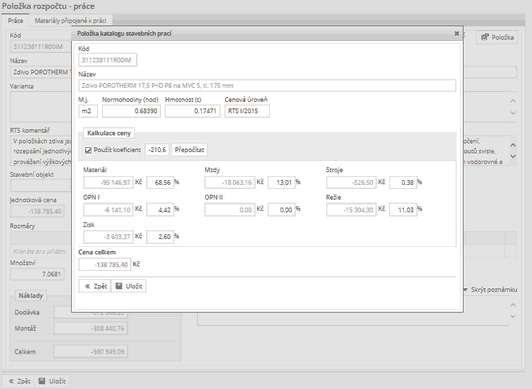Click the RTS komentář scroll up arrow

[513, 145]
